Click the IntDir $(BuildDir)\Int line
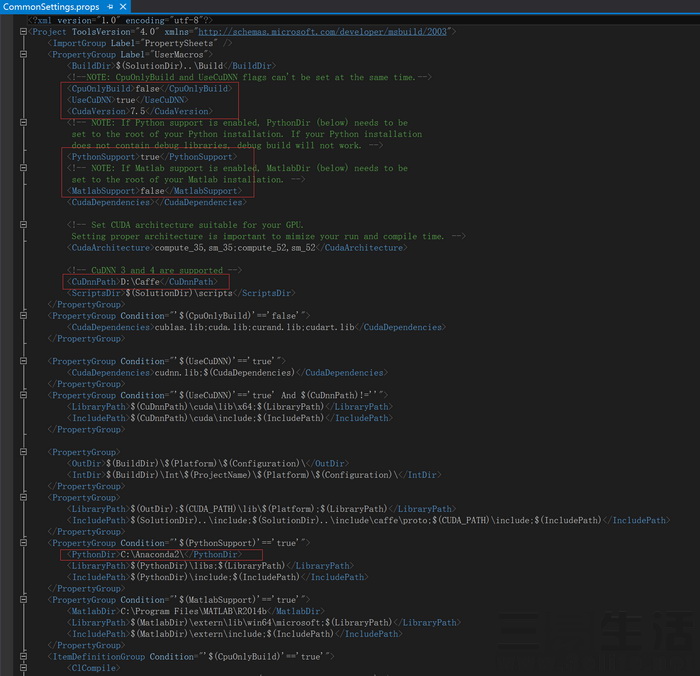700x676 pixels. 254,475
